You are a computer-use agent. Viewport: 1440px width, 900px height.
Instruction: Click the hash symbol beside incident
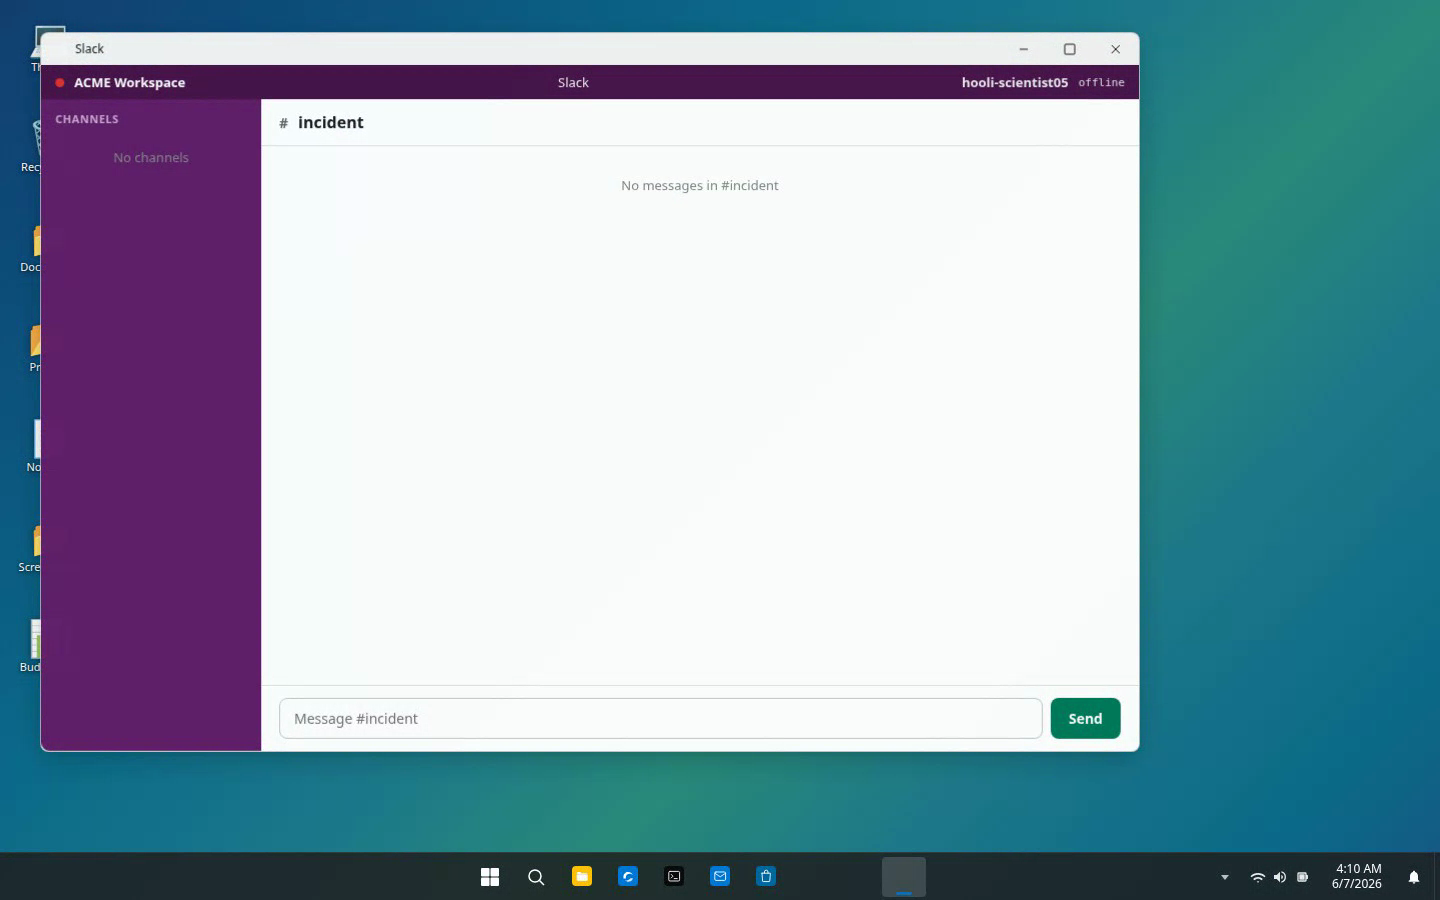(284, 123)
